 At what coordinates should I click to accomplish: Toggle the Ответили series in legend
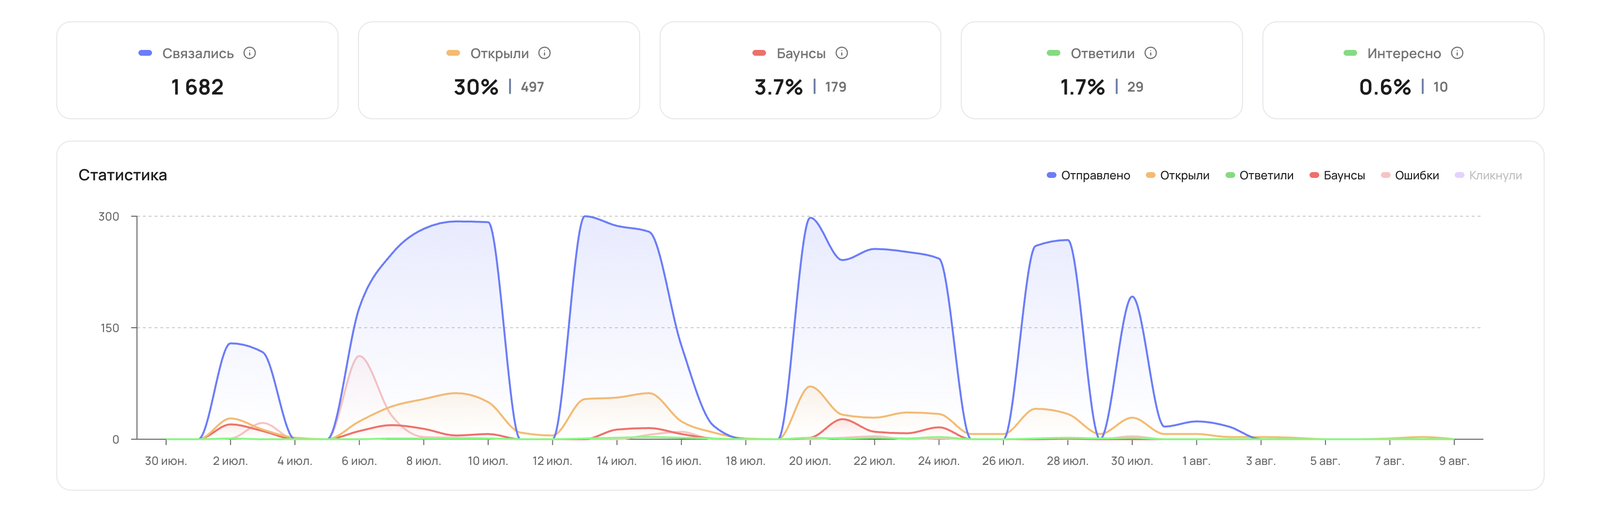point(1259,175)
